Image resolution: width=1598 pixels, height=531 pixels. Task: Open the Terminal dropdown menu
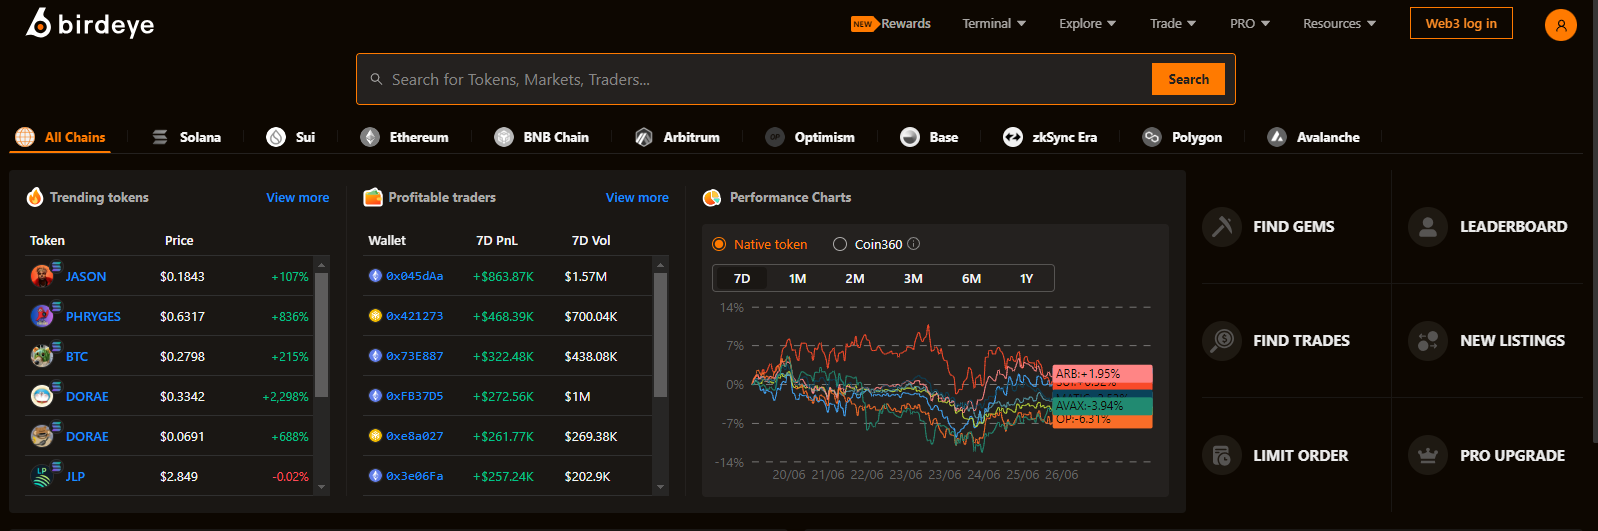[x=994, y=23]
